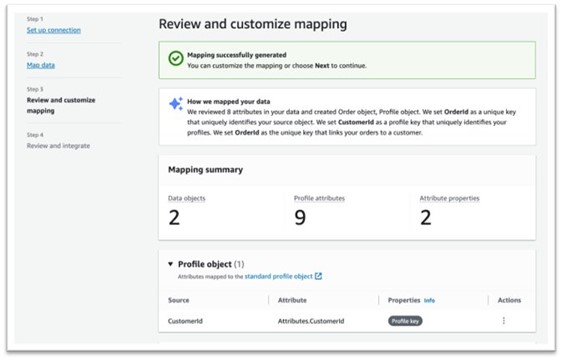This screenshot has height=360, width=562.
Task: Click the Profile key badge
Action: pos(405,321)
